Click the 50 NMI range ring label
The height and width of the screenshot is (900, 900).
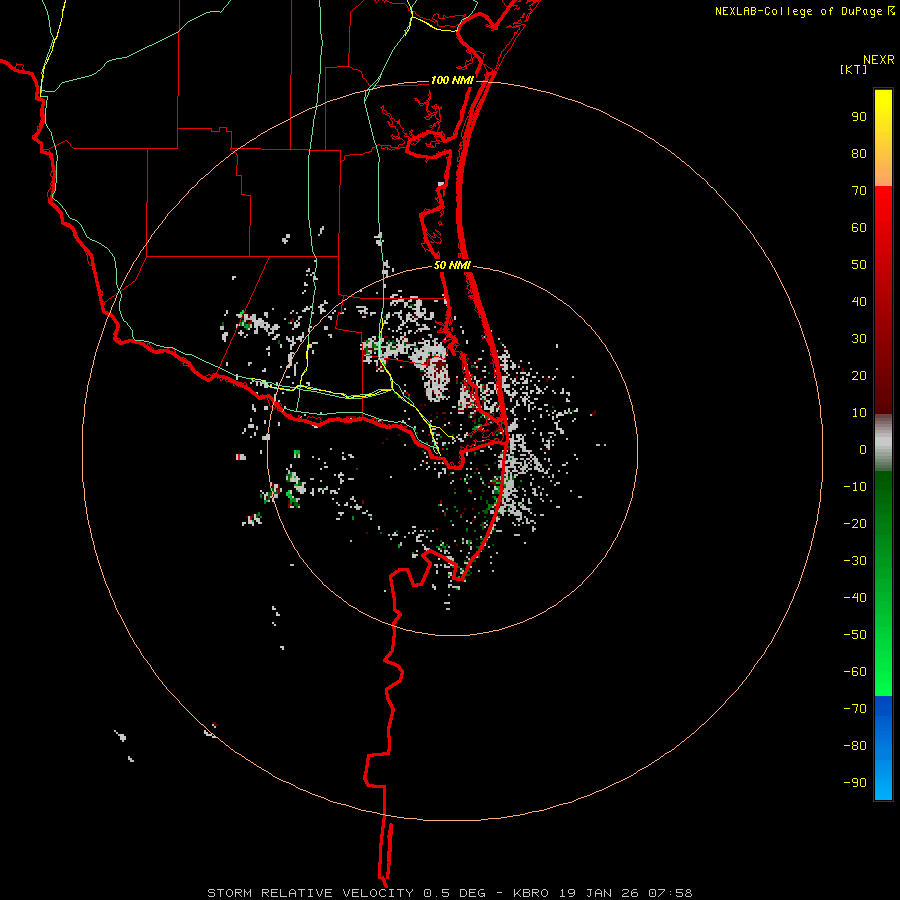pos(452,265)
